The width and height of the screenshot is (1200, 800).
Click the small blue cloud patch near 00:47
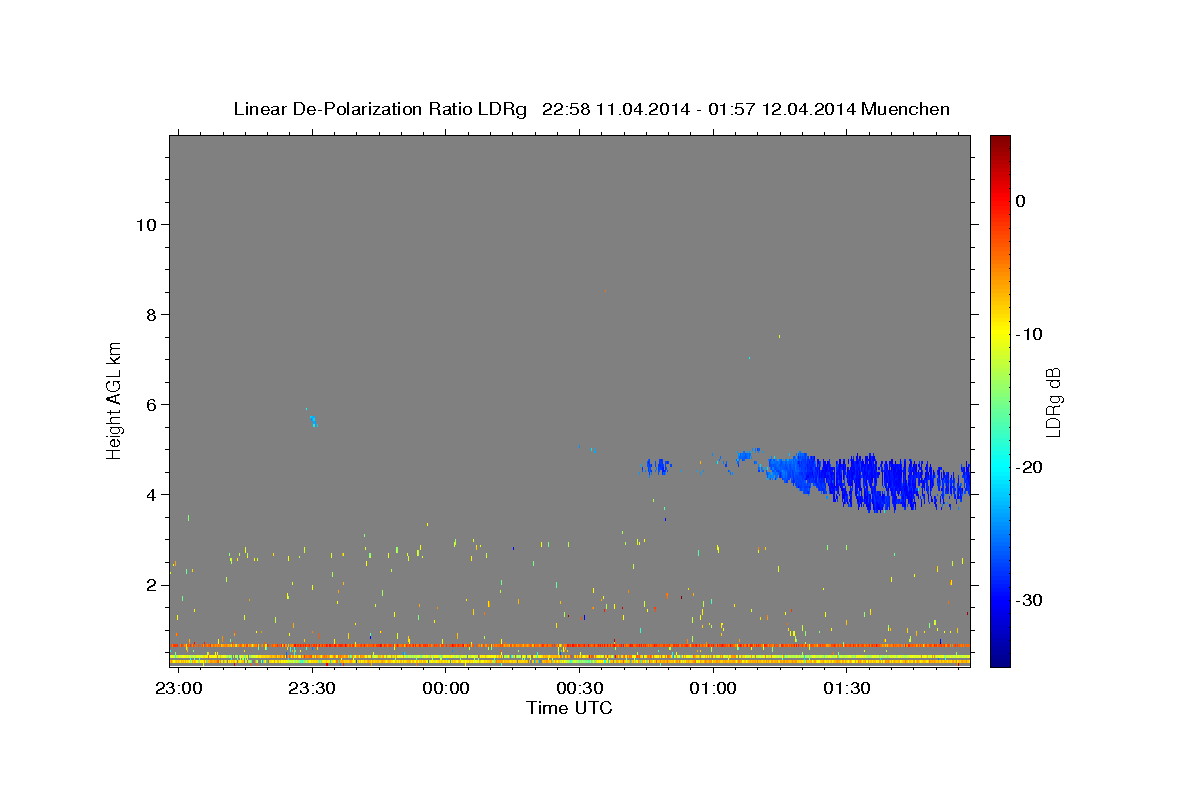(x=656, y=466)
